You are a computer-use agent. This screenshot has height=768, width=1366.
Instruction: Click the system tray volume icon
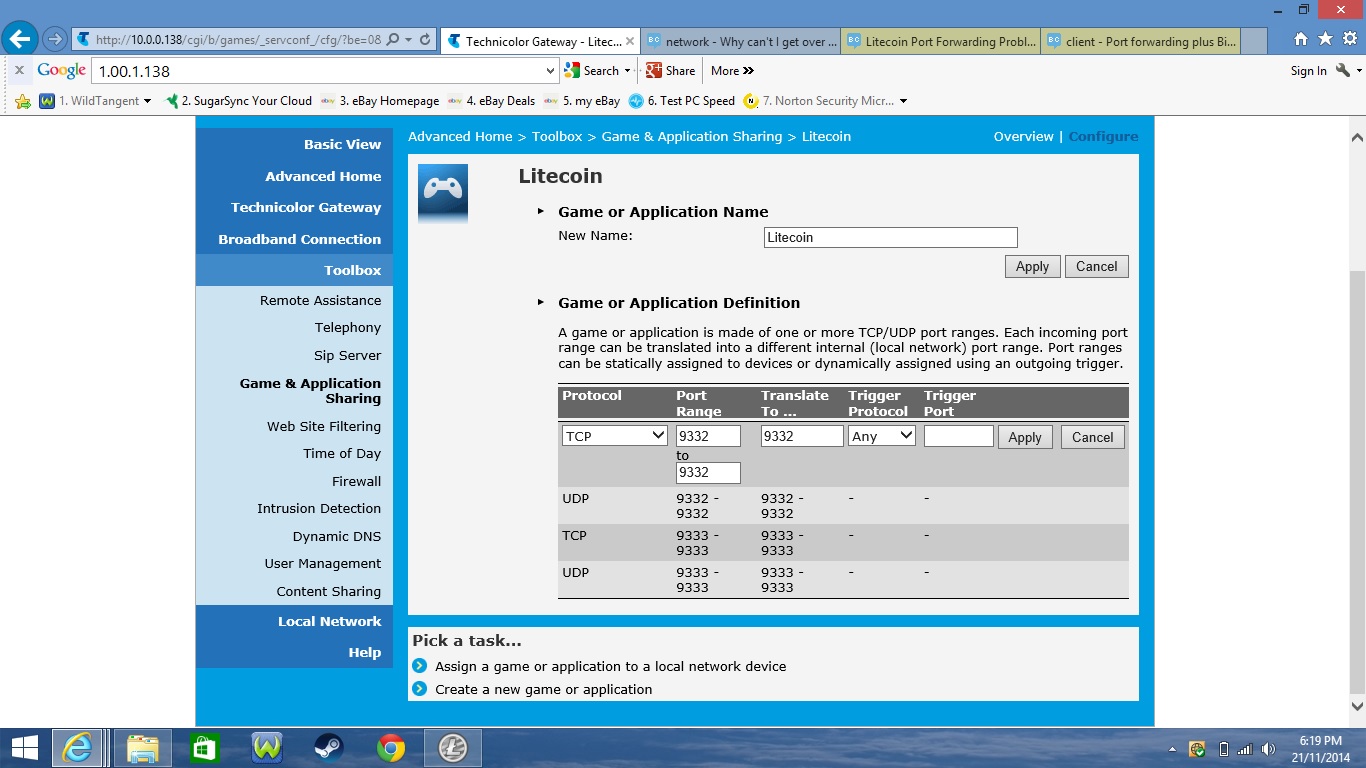point(1269,749)
